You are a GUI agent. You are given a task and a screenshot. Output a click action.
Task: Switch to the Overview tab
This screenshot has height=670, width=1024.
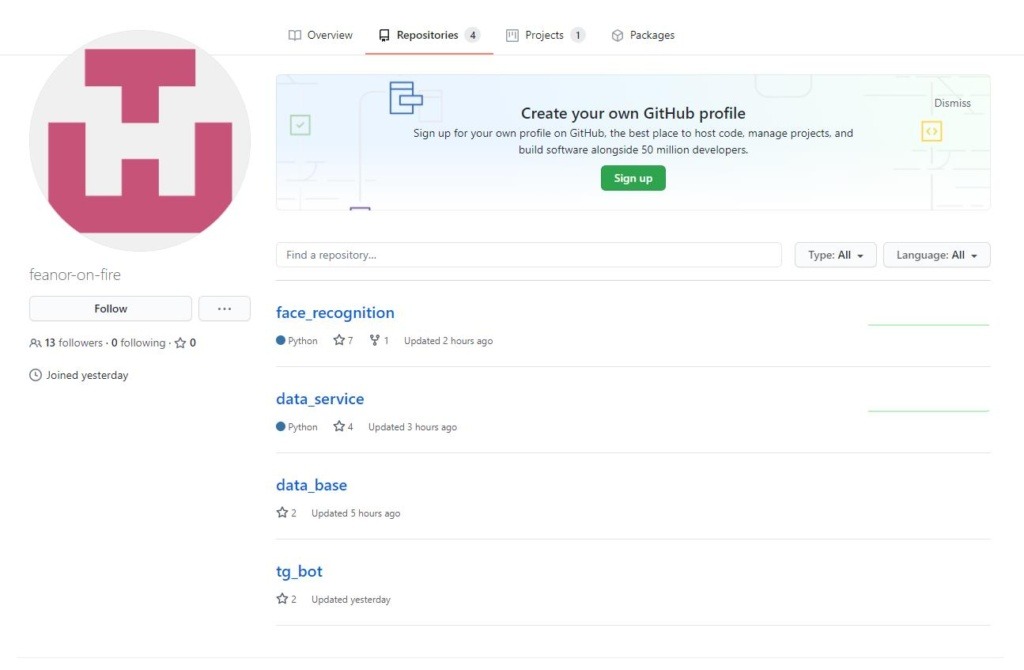click(320, 35)
